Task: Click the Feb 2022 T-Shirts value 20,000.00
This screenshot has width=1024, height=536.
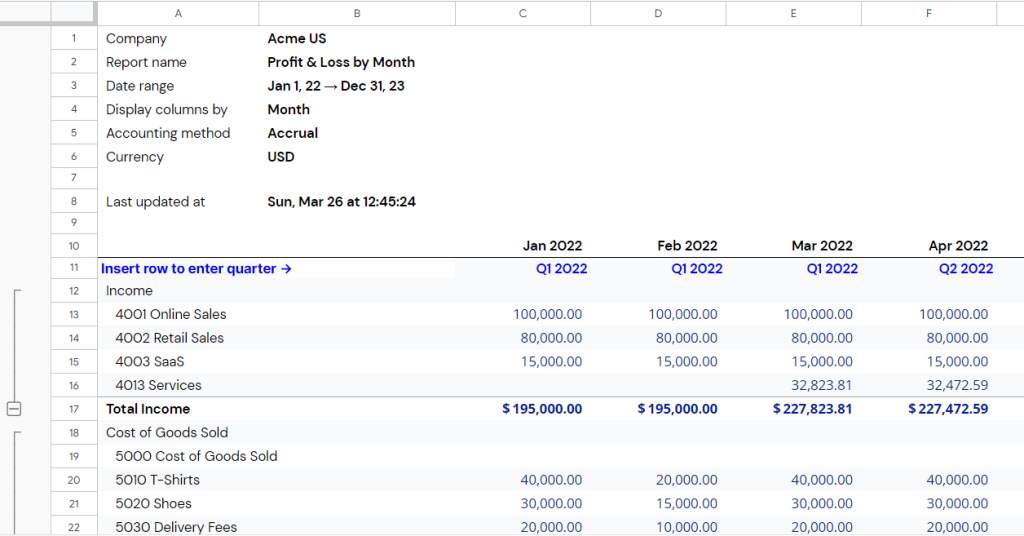Action: pyautogui.click(x=658, y=480)
